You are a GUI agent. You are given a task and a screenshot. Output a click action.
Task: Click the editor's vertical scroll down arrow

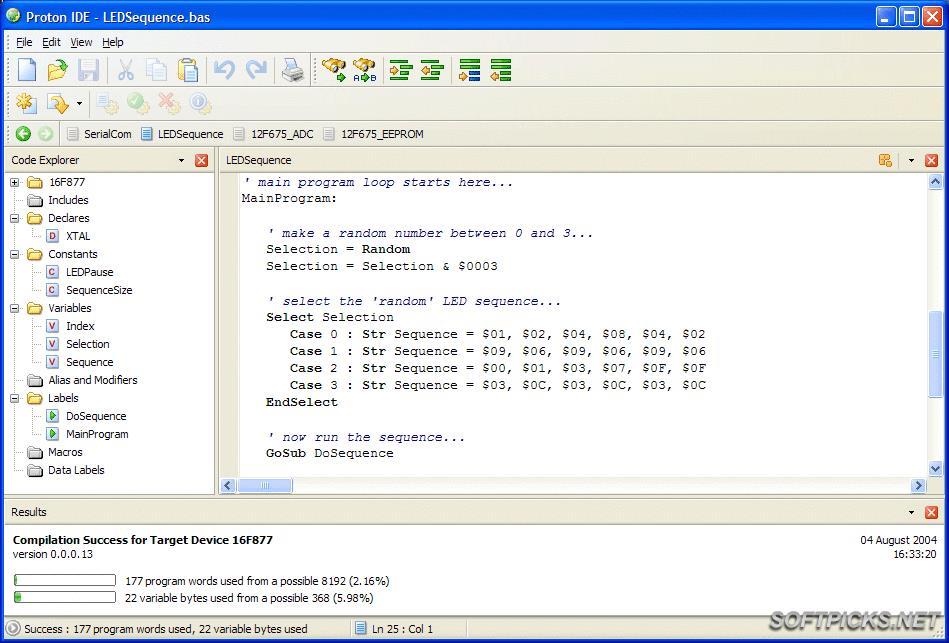point(935,468)
